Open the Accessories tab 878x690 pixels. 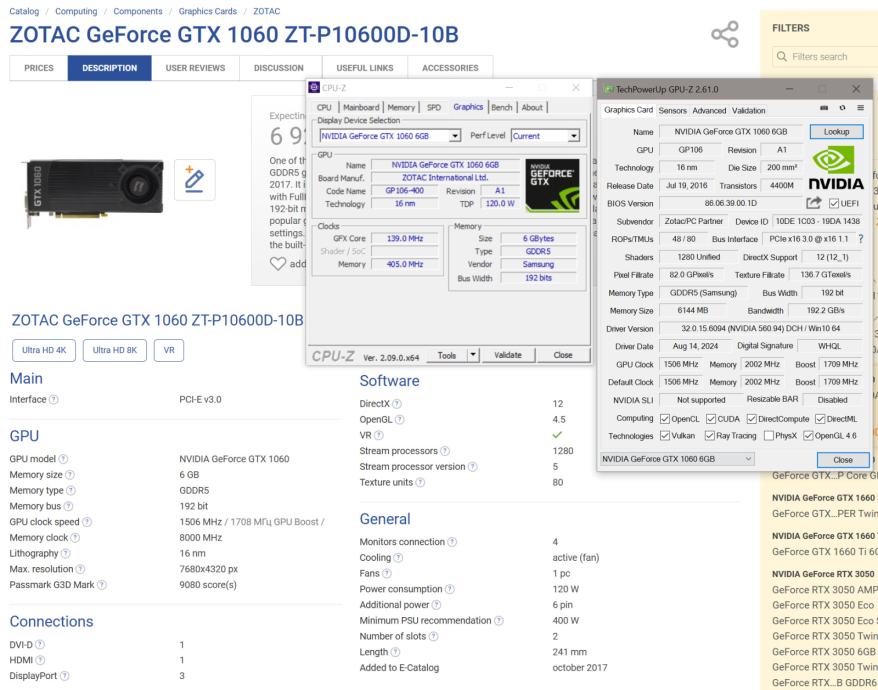point(450,68)
